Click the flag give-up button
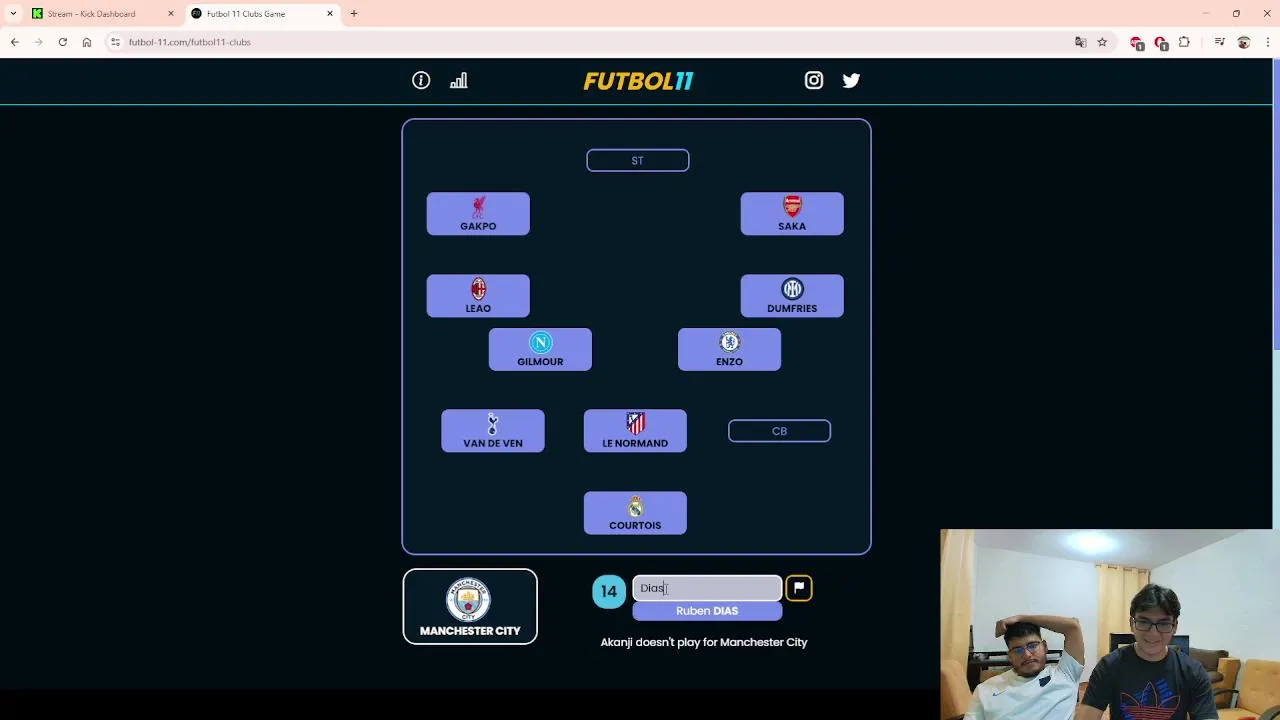The width and height of the screenshot is (1280, 720). (x=799, y=588)
